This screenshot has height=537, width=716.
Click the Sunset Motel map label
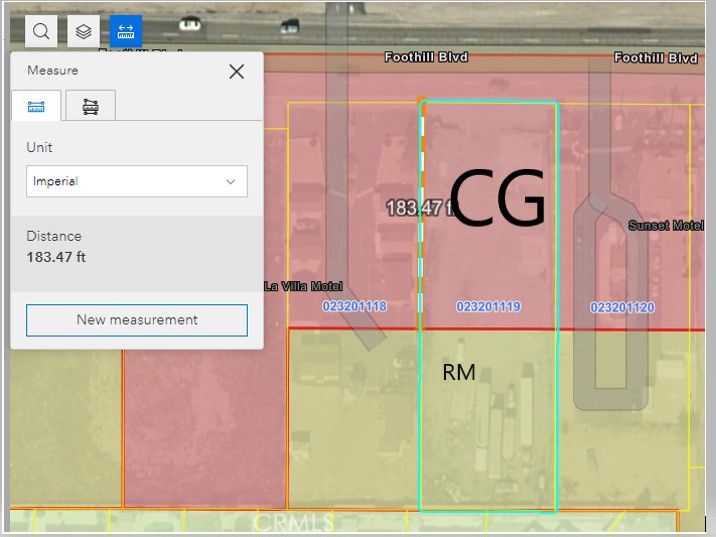666,226
